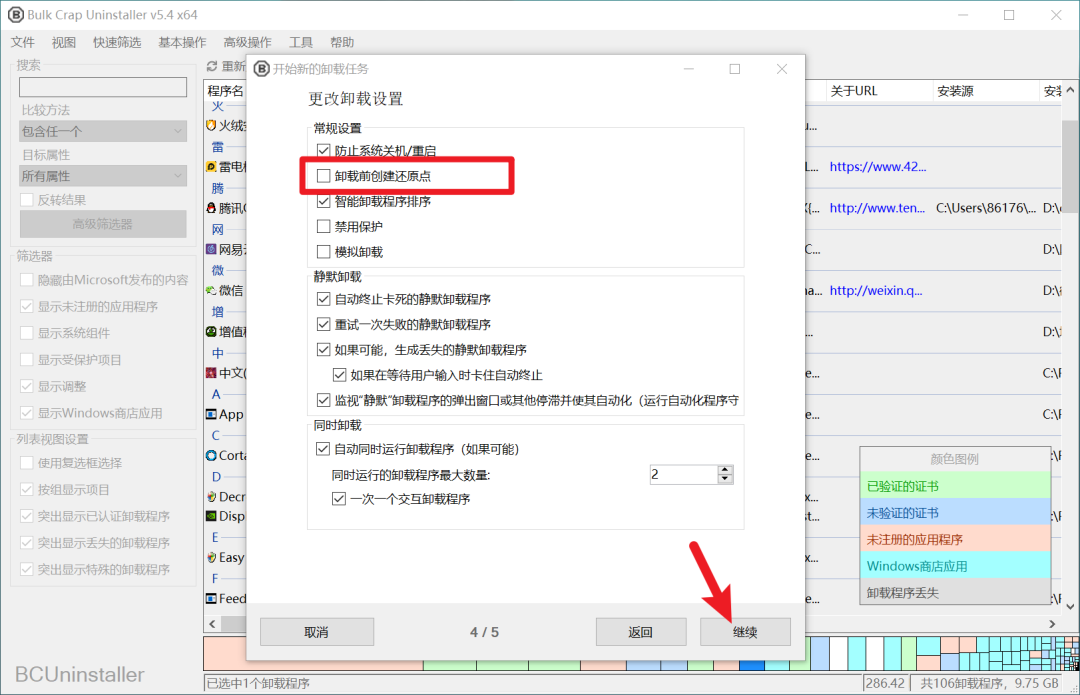Open the 帮助 menu
1080x695 pixels.
[x=340, y=42]
